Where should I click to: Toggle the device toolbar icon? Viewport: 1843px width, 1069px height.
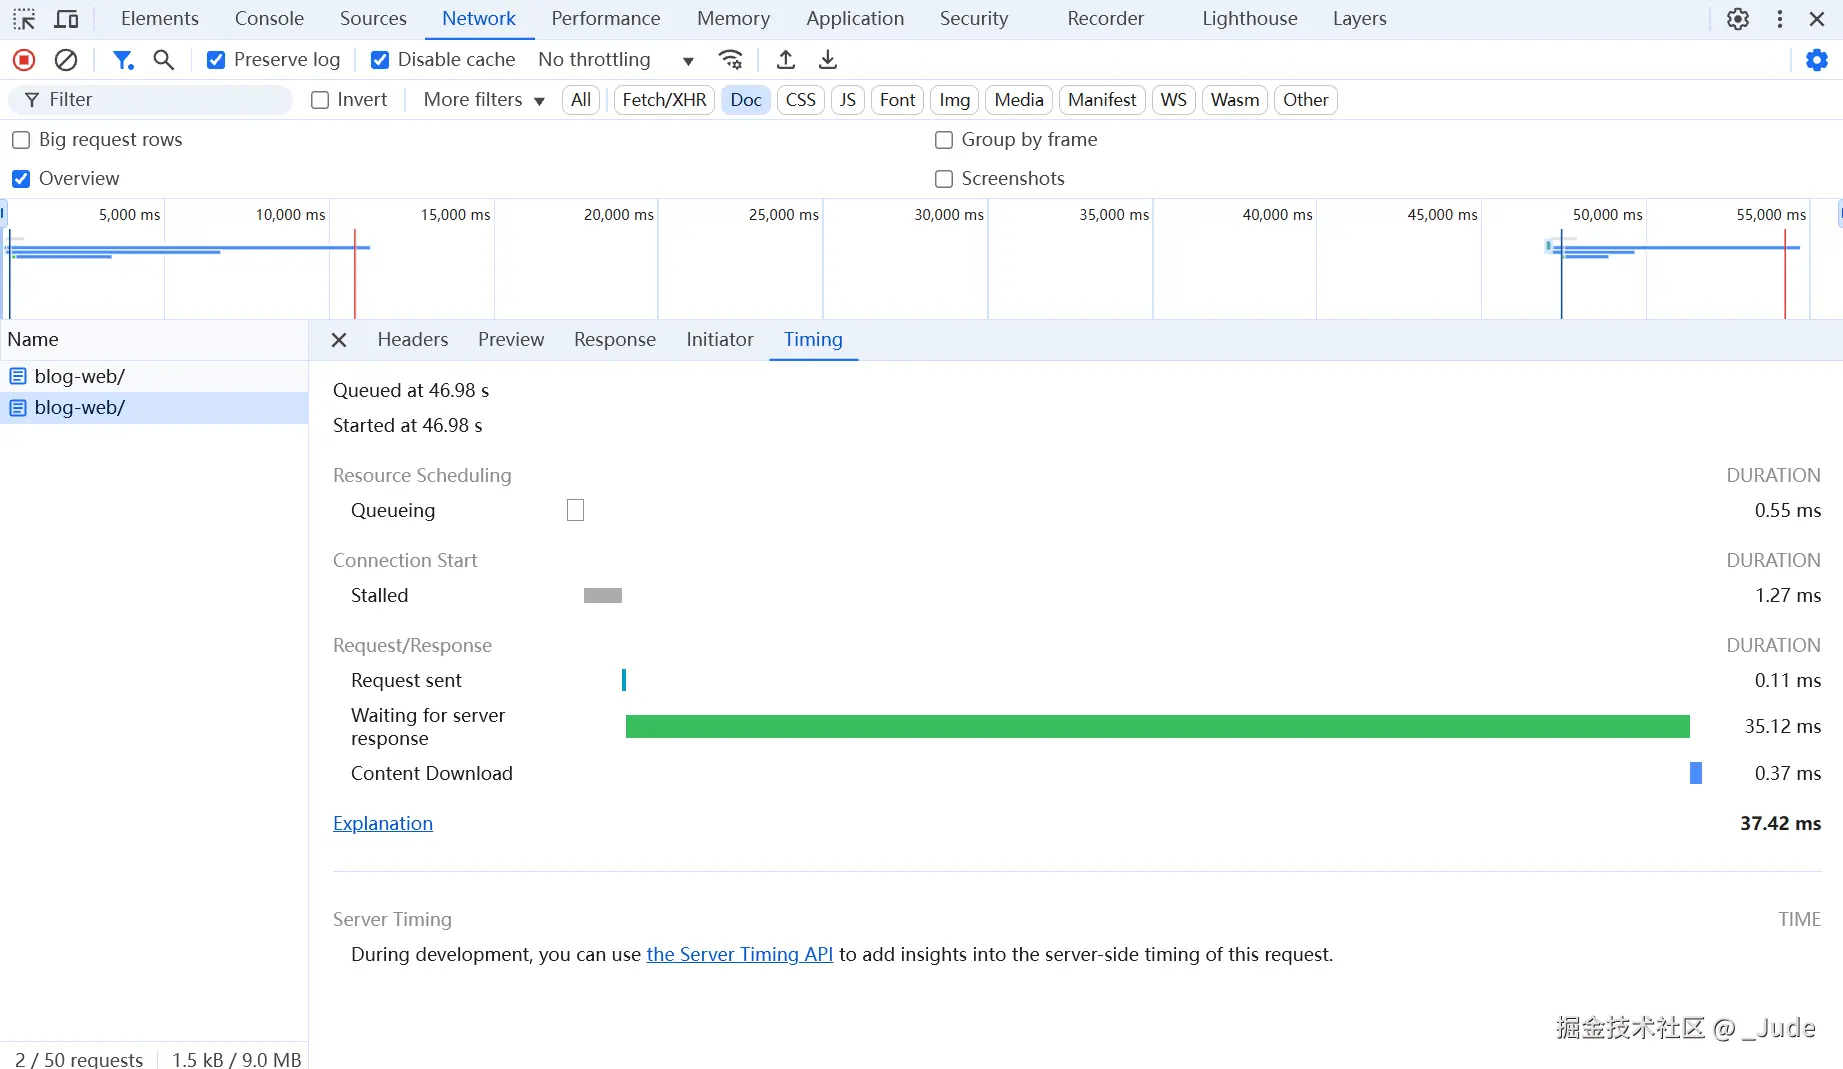66,19
